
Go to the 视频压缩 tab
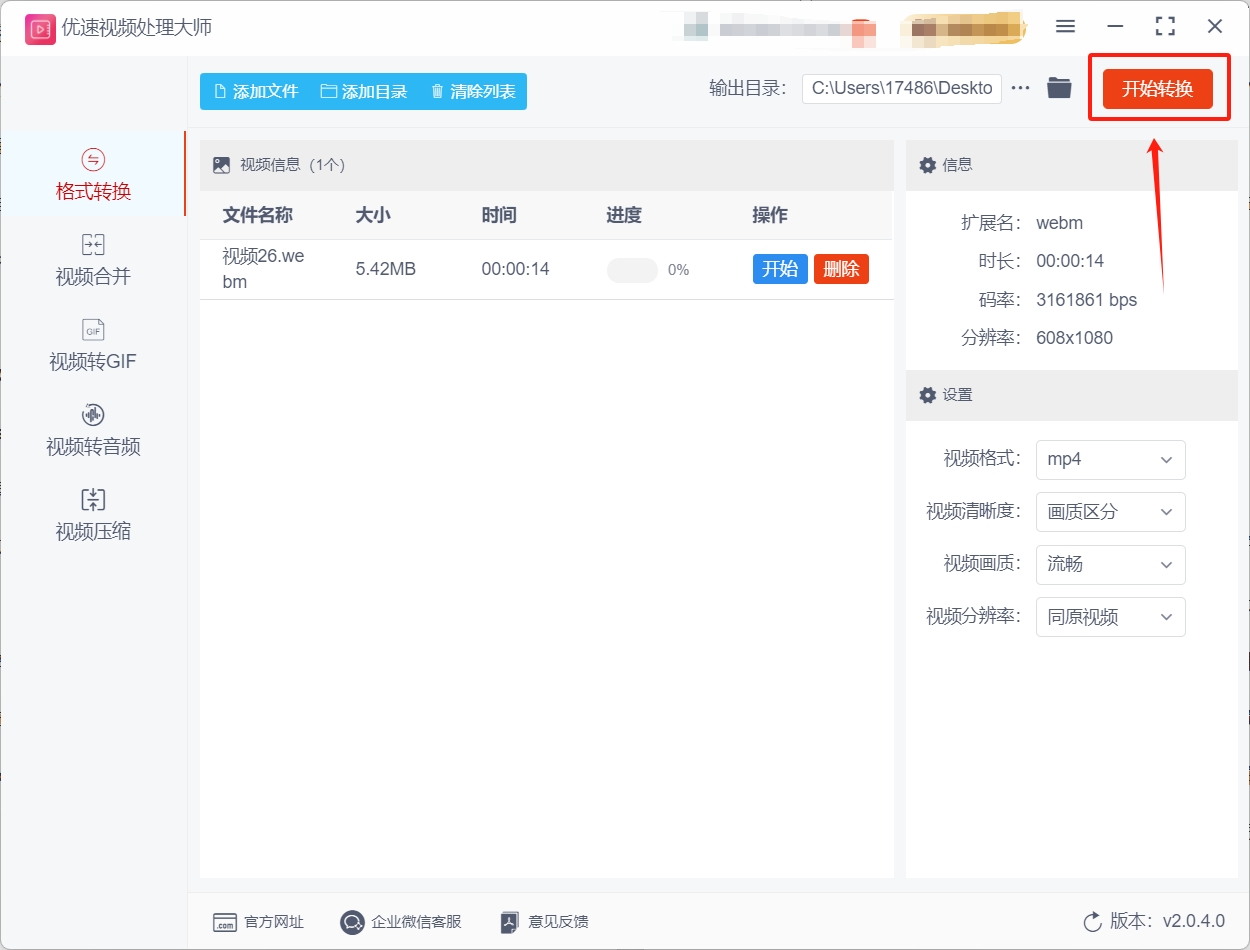pos(93,515)
